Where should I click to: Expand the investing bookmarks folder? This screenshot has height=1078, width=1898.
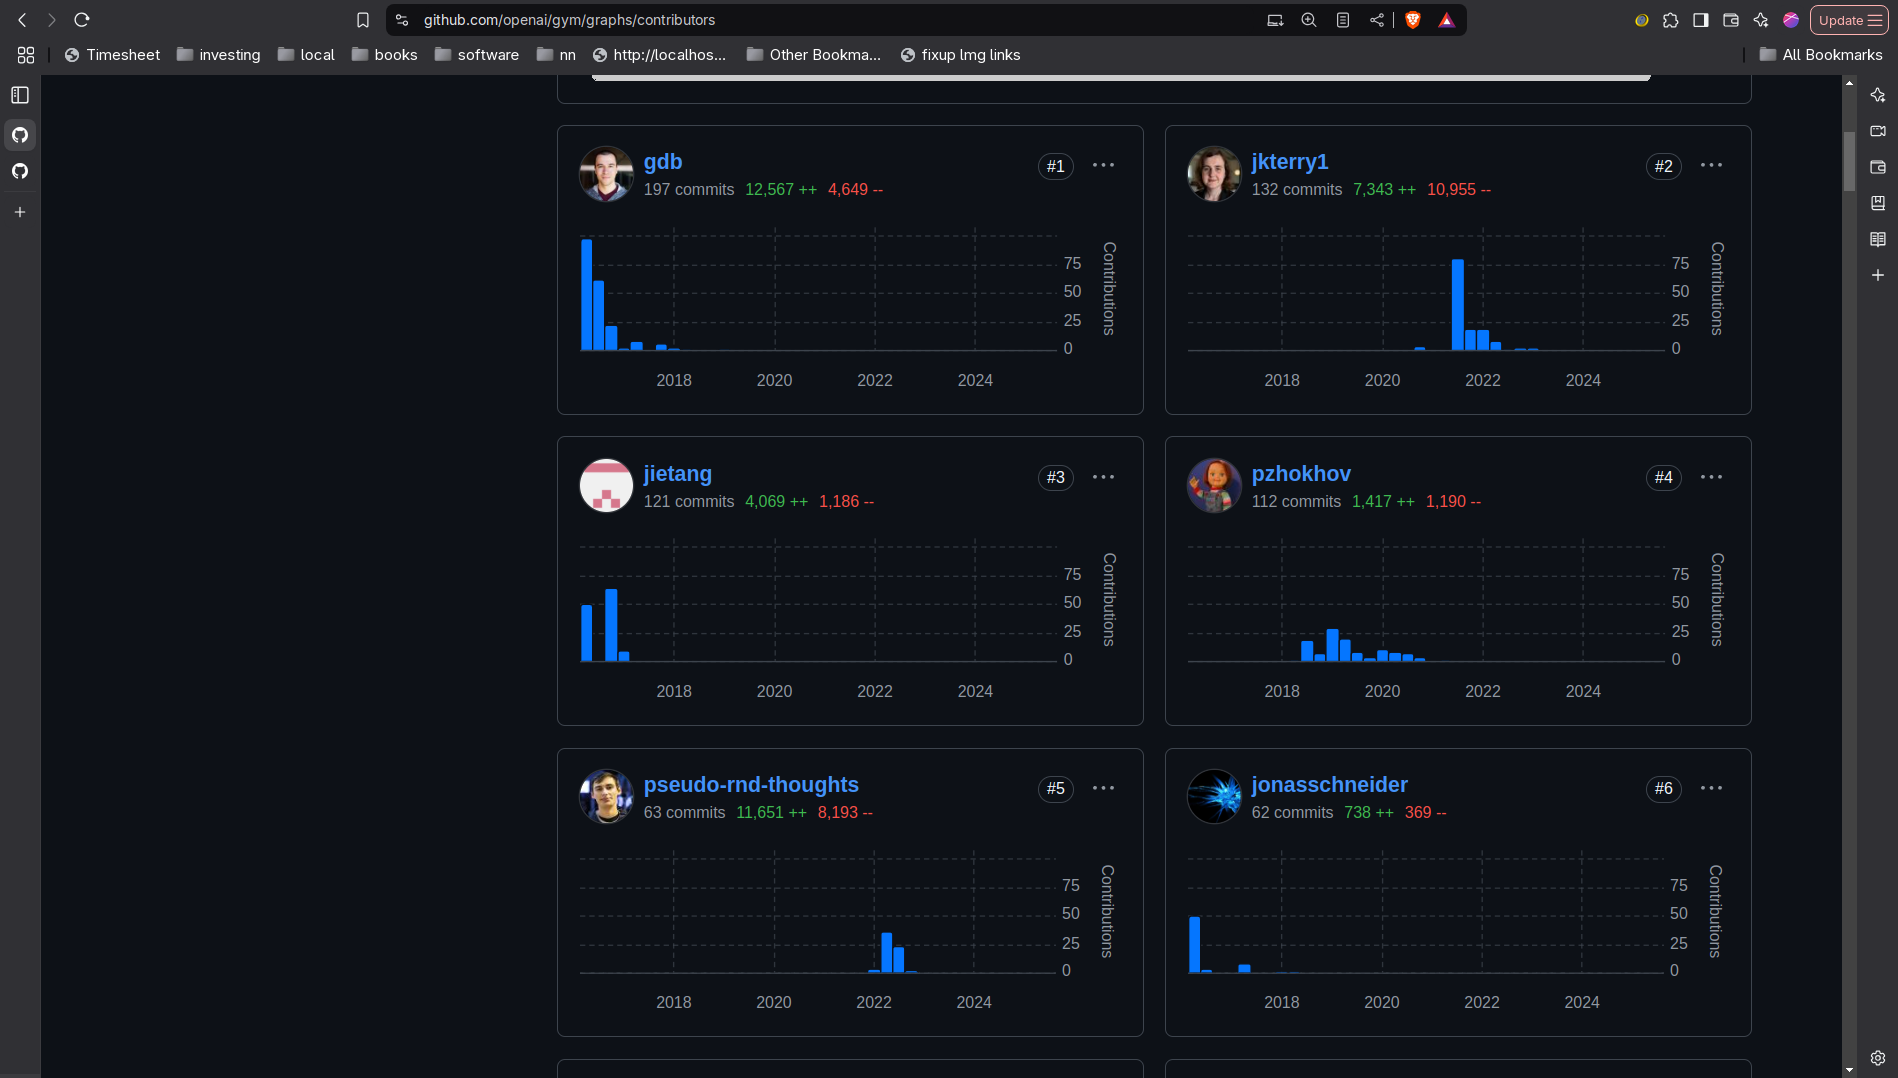[219, 55]
